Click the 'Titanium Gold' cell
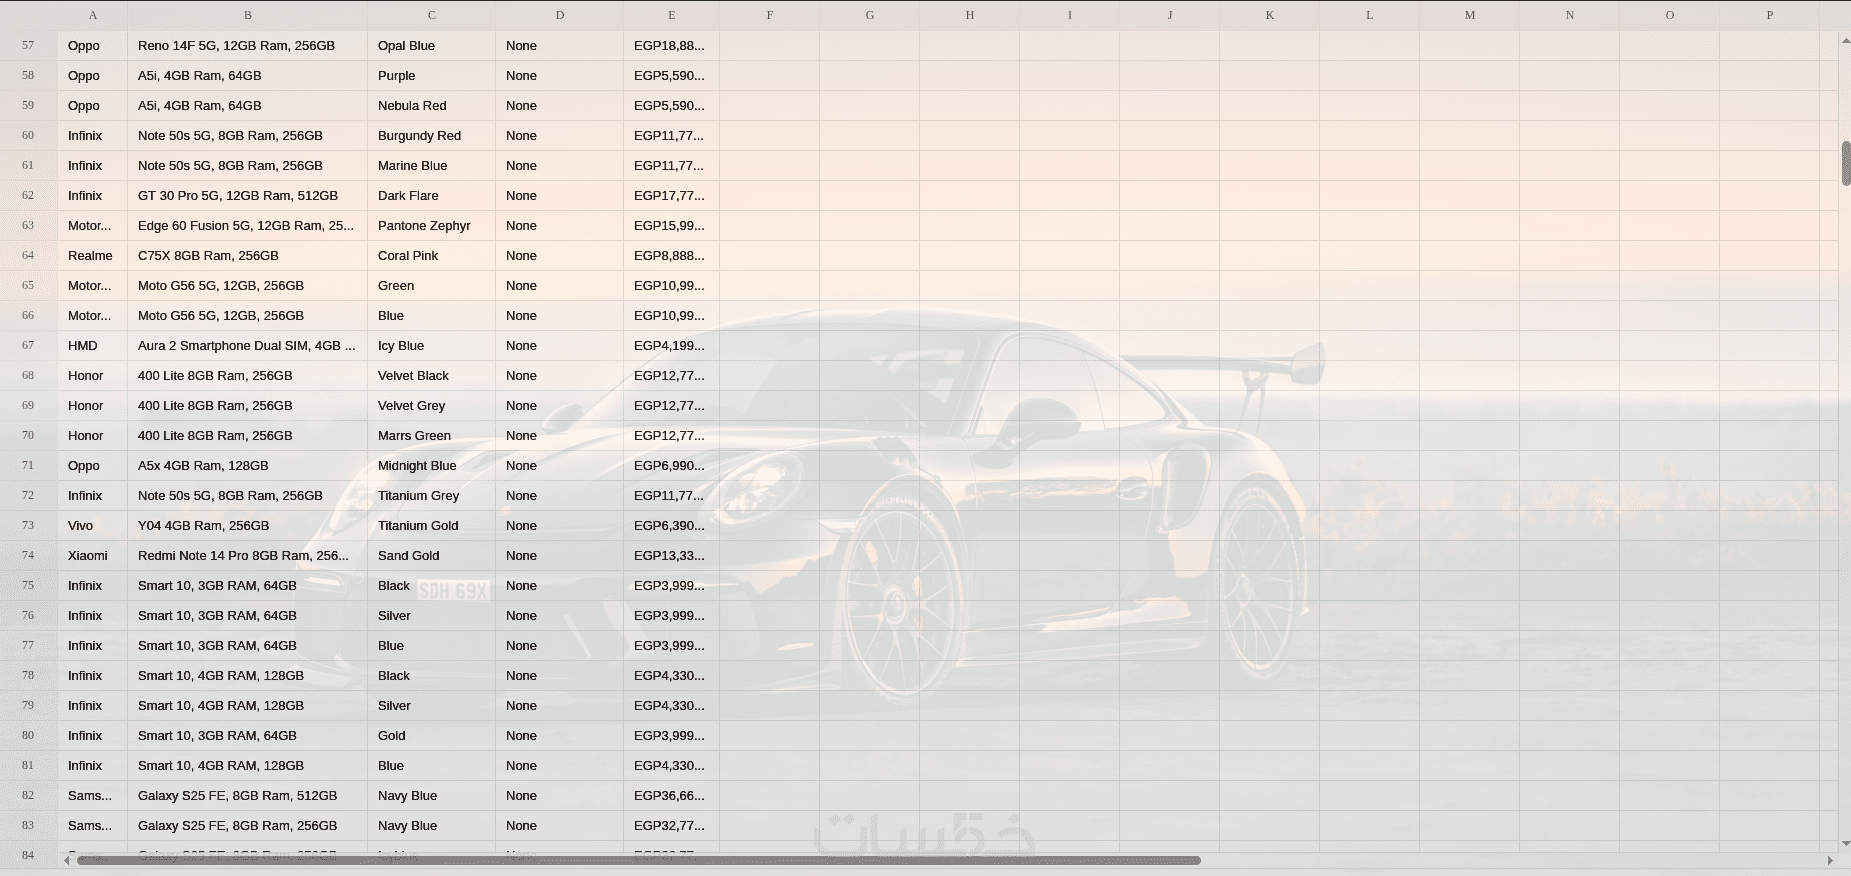 pyautogui.click(x=432, y=525)
